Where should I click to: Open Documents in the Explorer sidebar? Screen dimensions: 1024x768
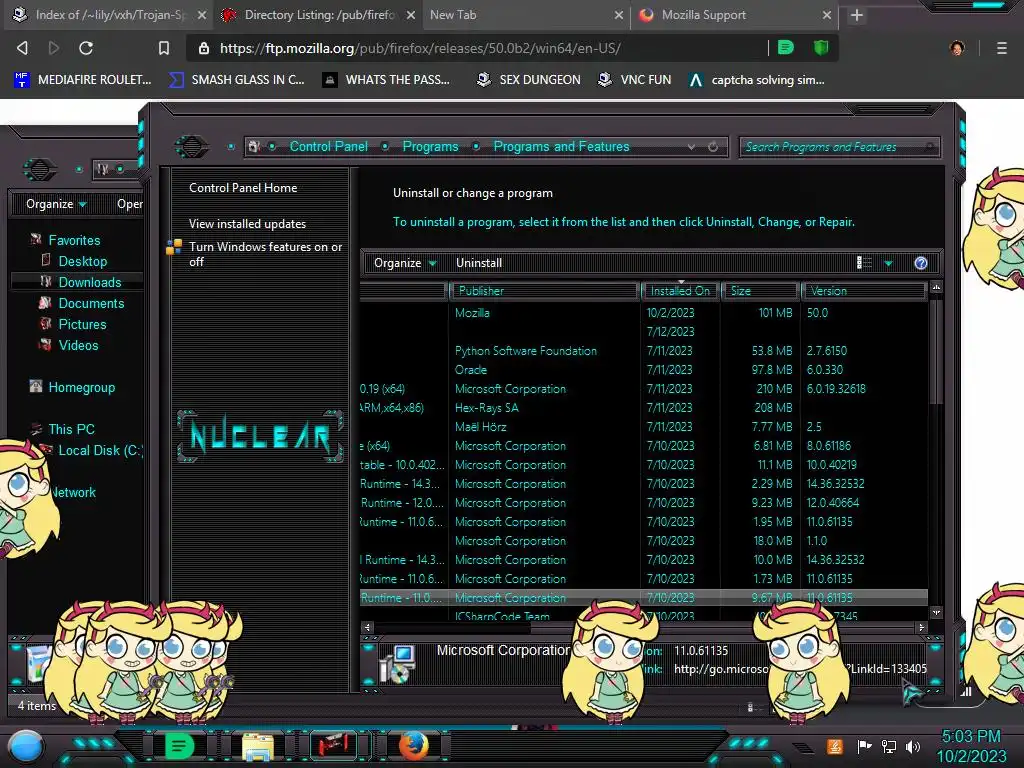[91, 303]
